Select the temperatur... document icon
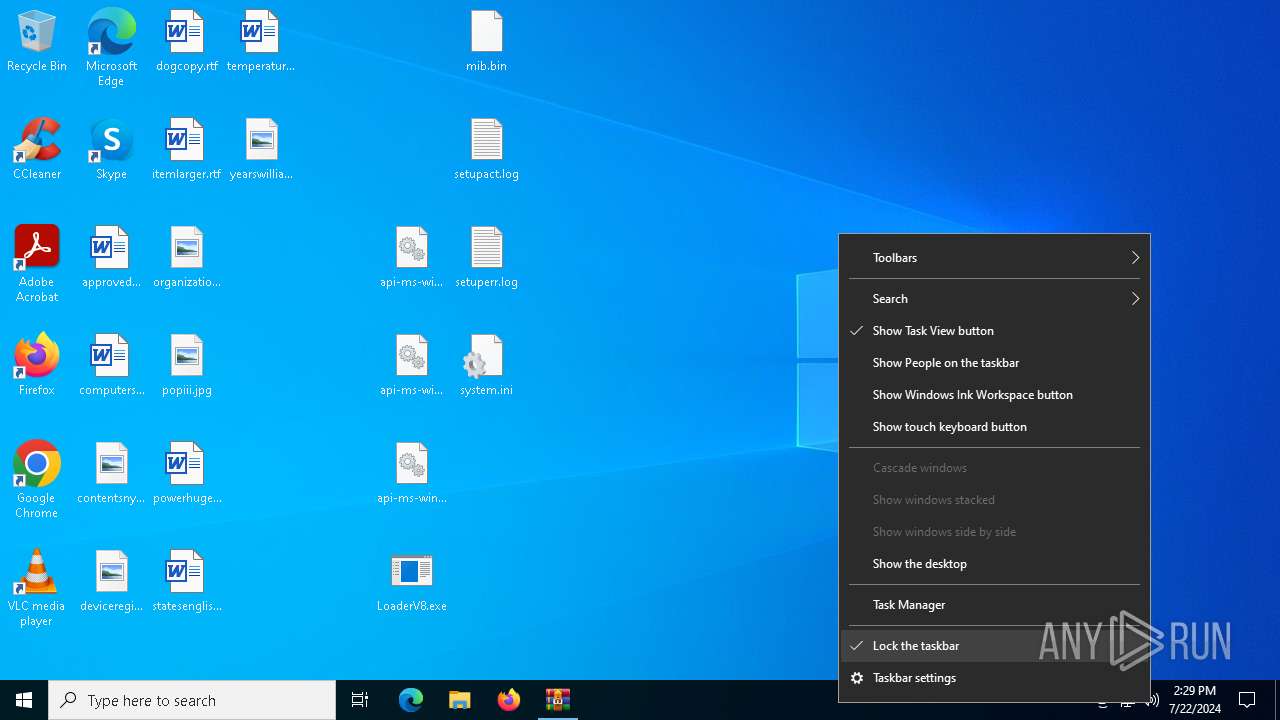Viewport: 1280px width, 720px height. (260, 42)
